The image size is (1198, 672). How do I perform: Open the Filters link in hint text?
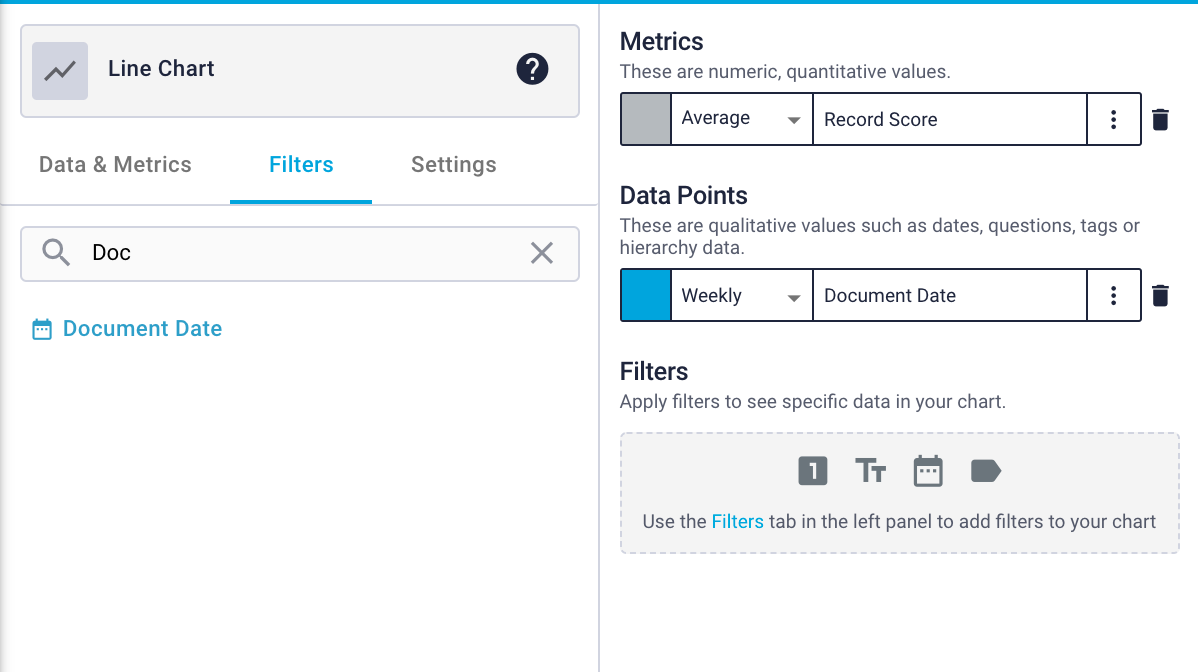tap(737, 521)
